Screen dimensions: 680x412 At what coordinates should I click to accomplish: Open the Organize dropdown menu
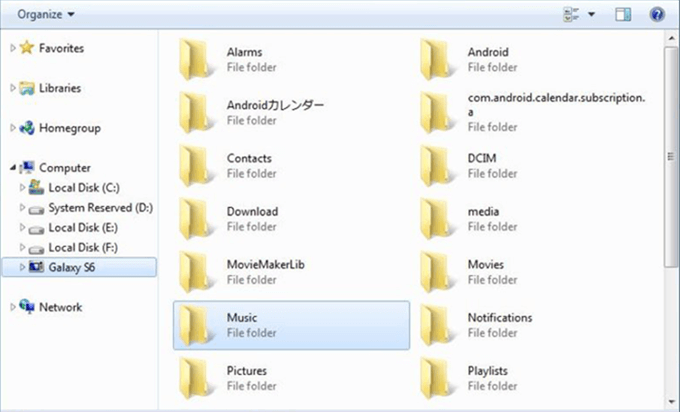click(x=45, y=14)
